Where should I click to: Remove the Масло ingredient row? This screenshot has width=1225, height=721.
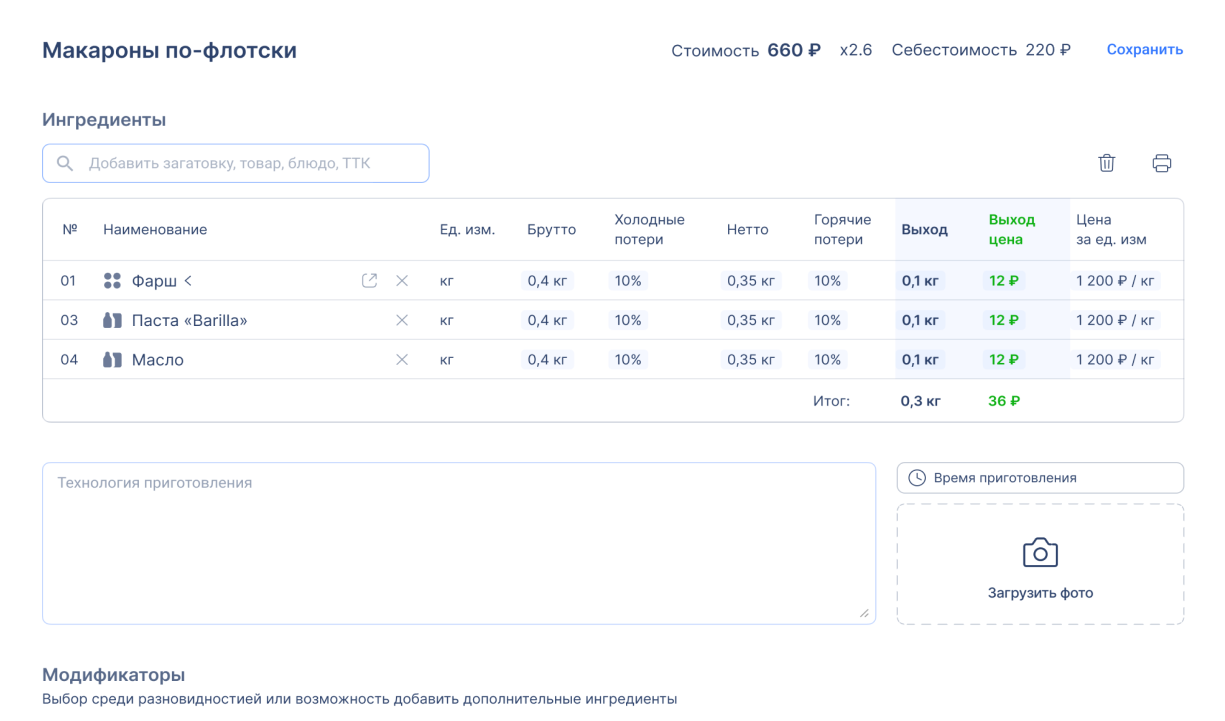[x=402, y=360]
